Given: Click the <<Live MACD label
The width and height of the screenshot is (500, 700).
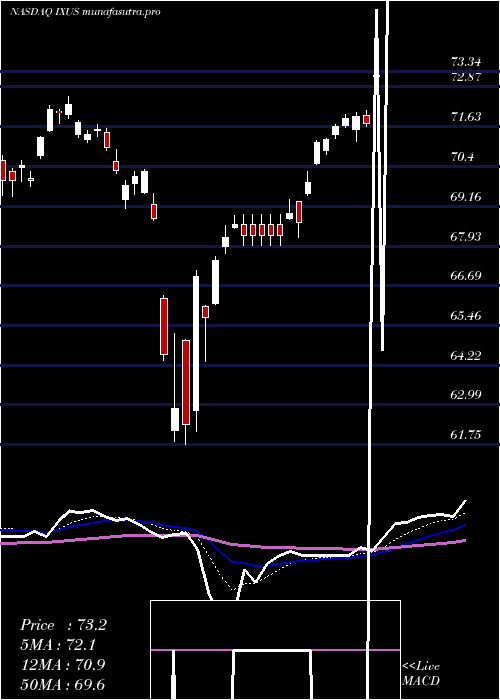Looking at the screenshot, I should [421, 674].
